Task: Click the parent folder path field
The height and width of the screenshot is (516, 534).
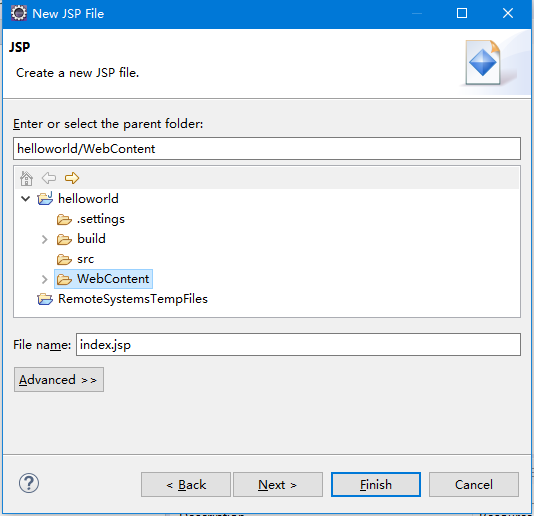Action: click(267, 148)
